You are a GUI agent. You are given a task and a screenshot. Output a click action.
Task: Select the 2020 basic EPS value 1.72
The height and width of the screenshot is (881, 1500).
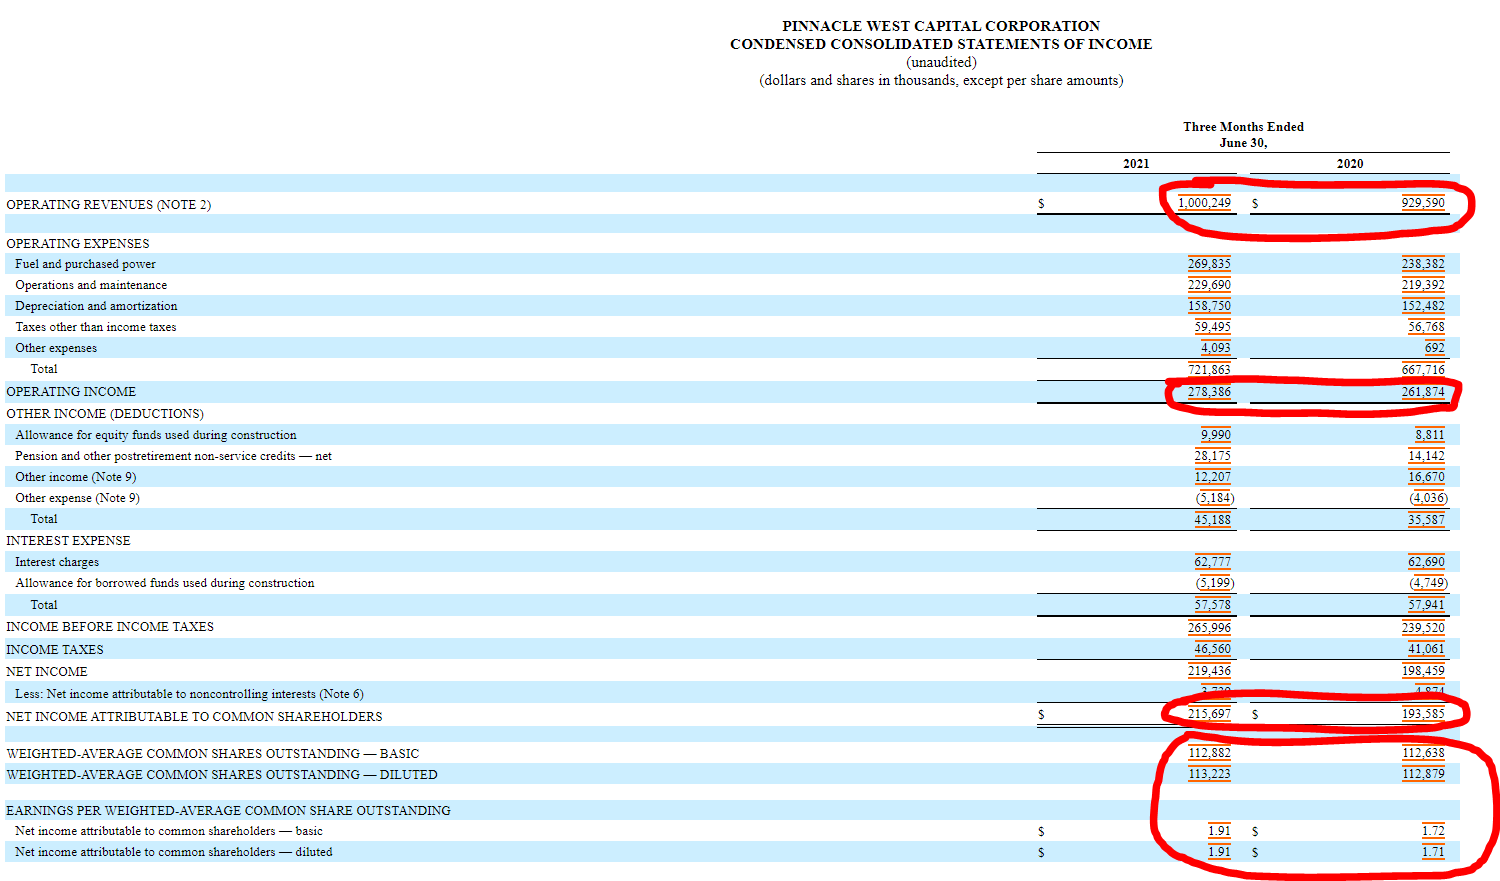tap(1433, 831)
